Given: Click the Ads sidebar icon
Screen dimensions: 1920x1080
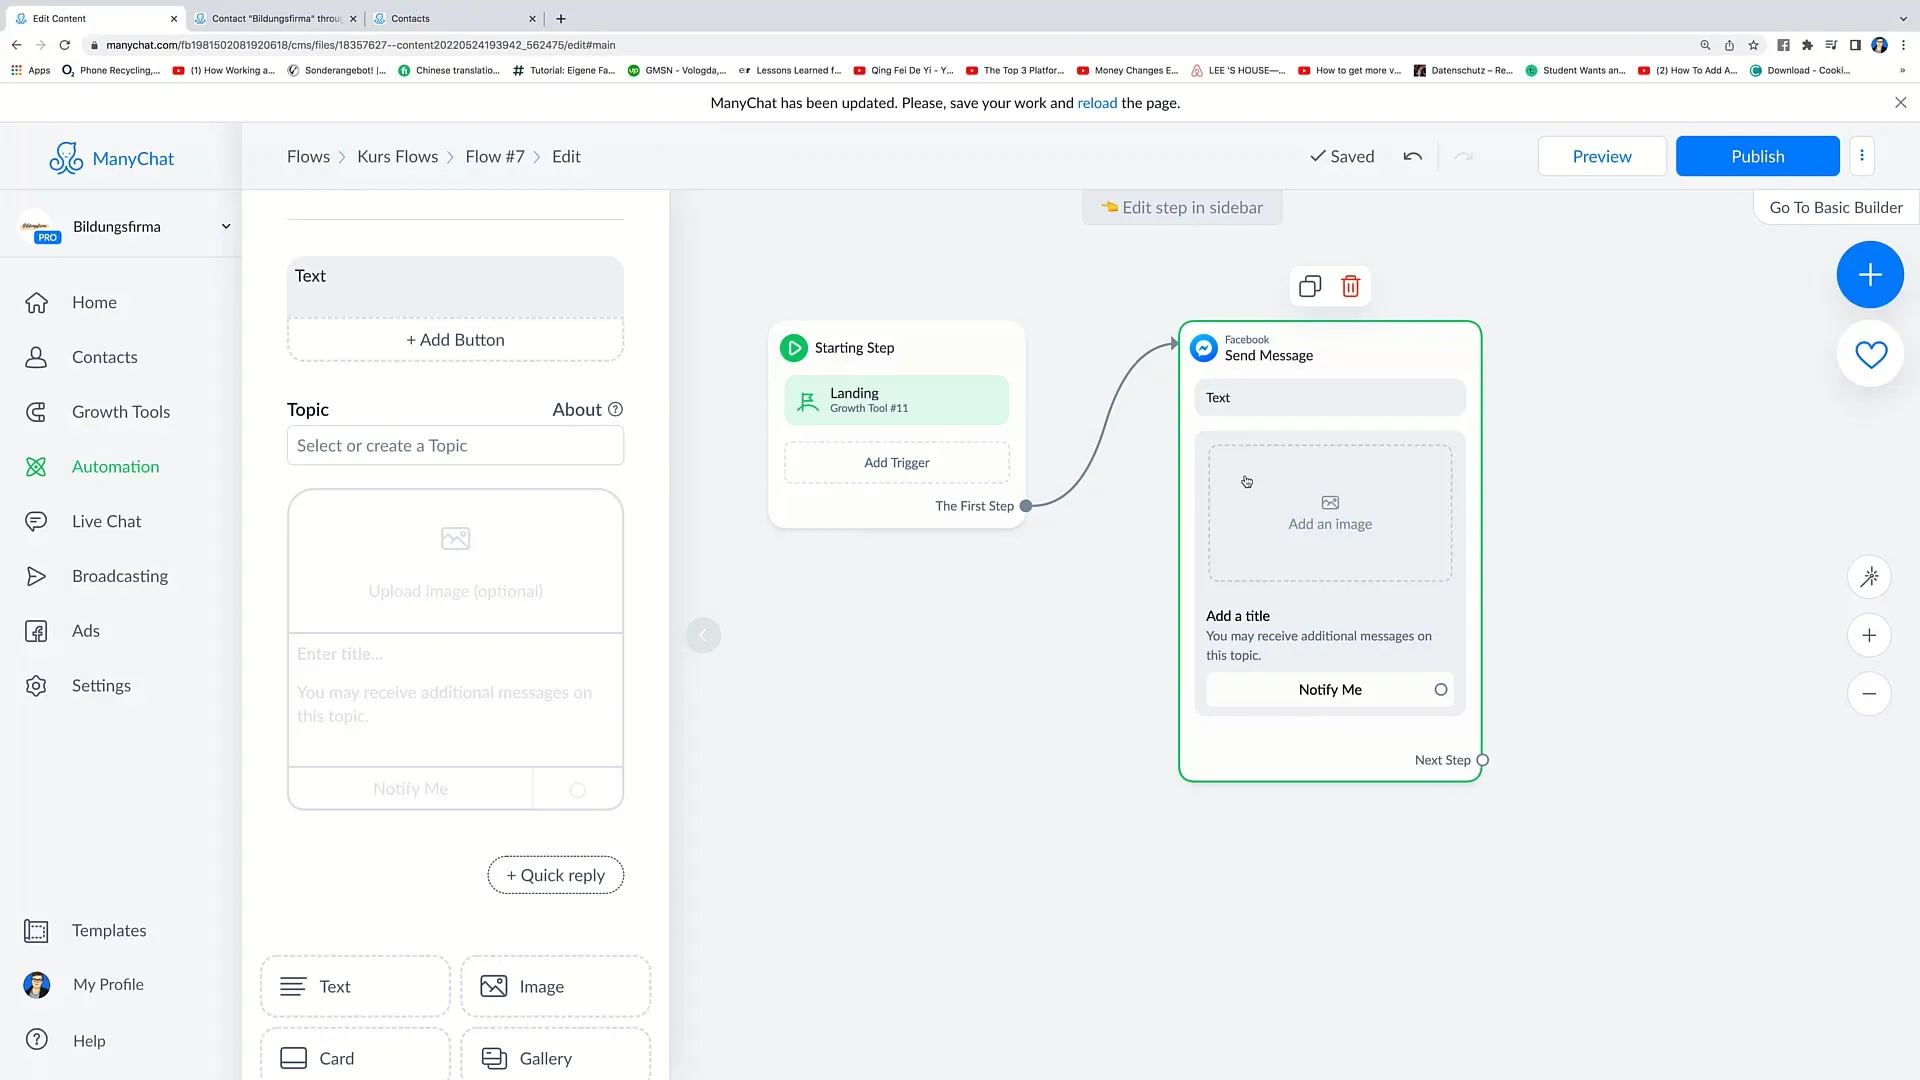Looking at the screenshot, I should point(36,630).
